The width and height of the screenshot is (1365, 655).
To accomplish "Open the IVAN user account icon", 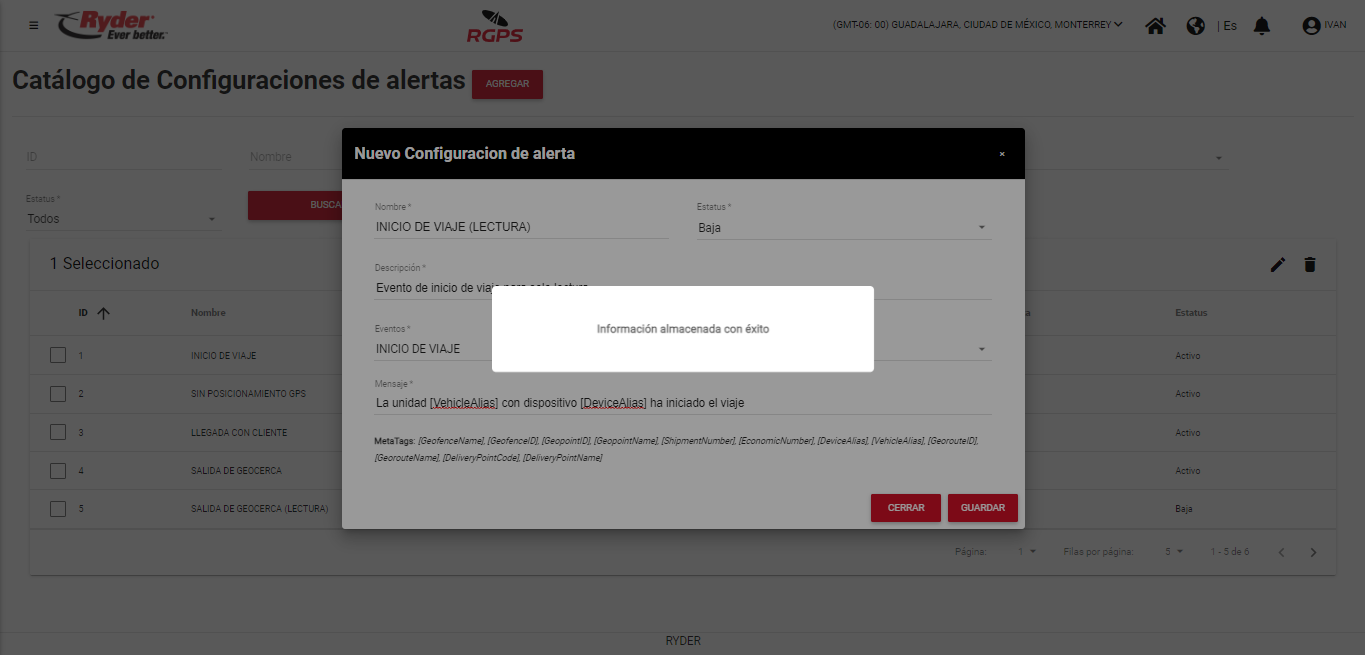I will [1311, 26].
